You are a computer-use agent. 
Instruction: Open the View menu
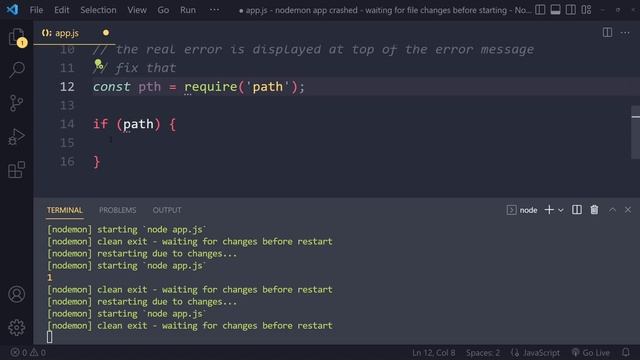137,10
